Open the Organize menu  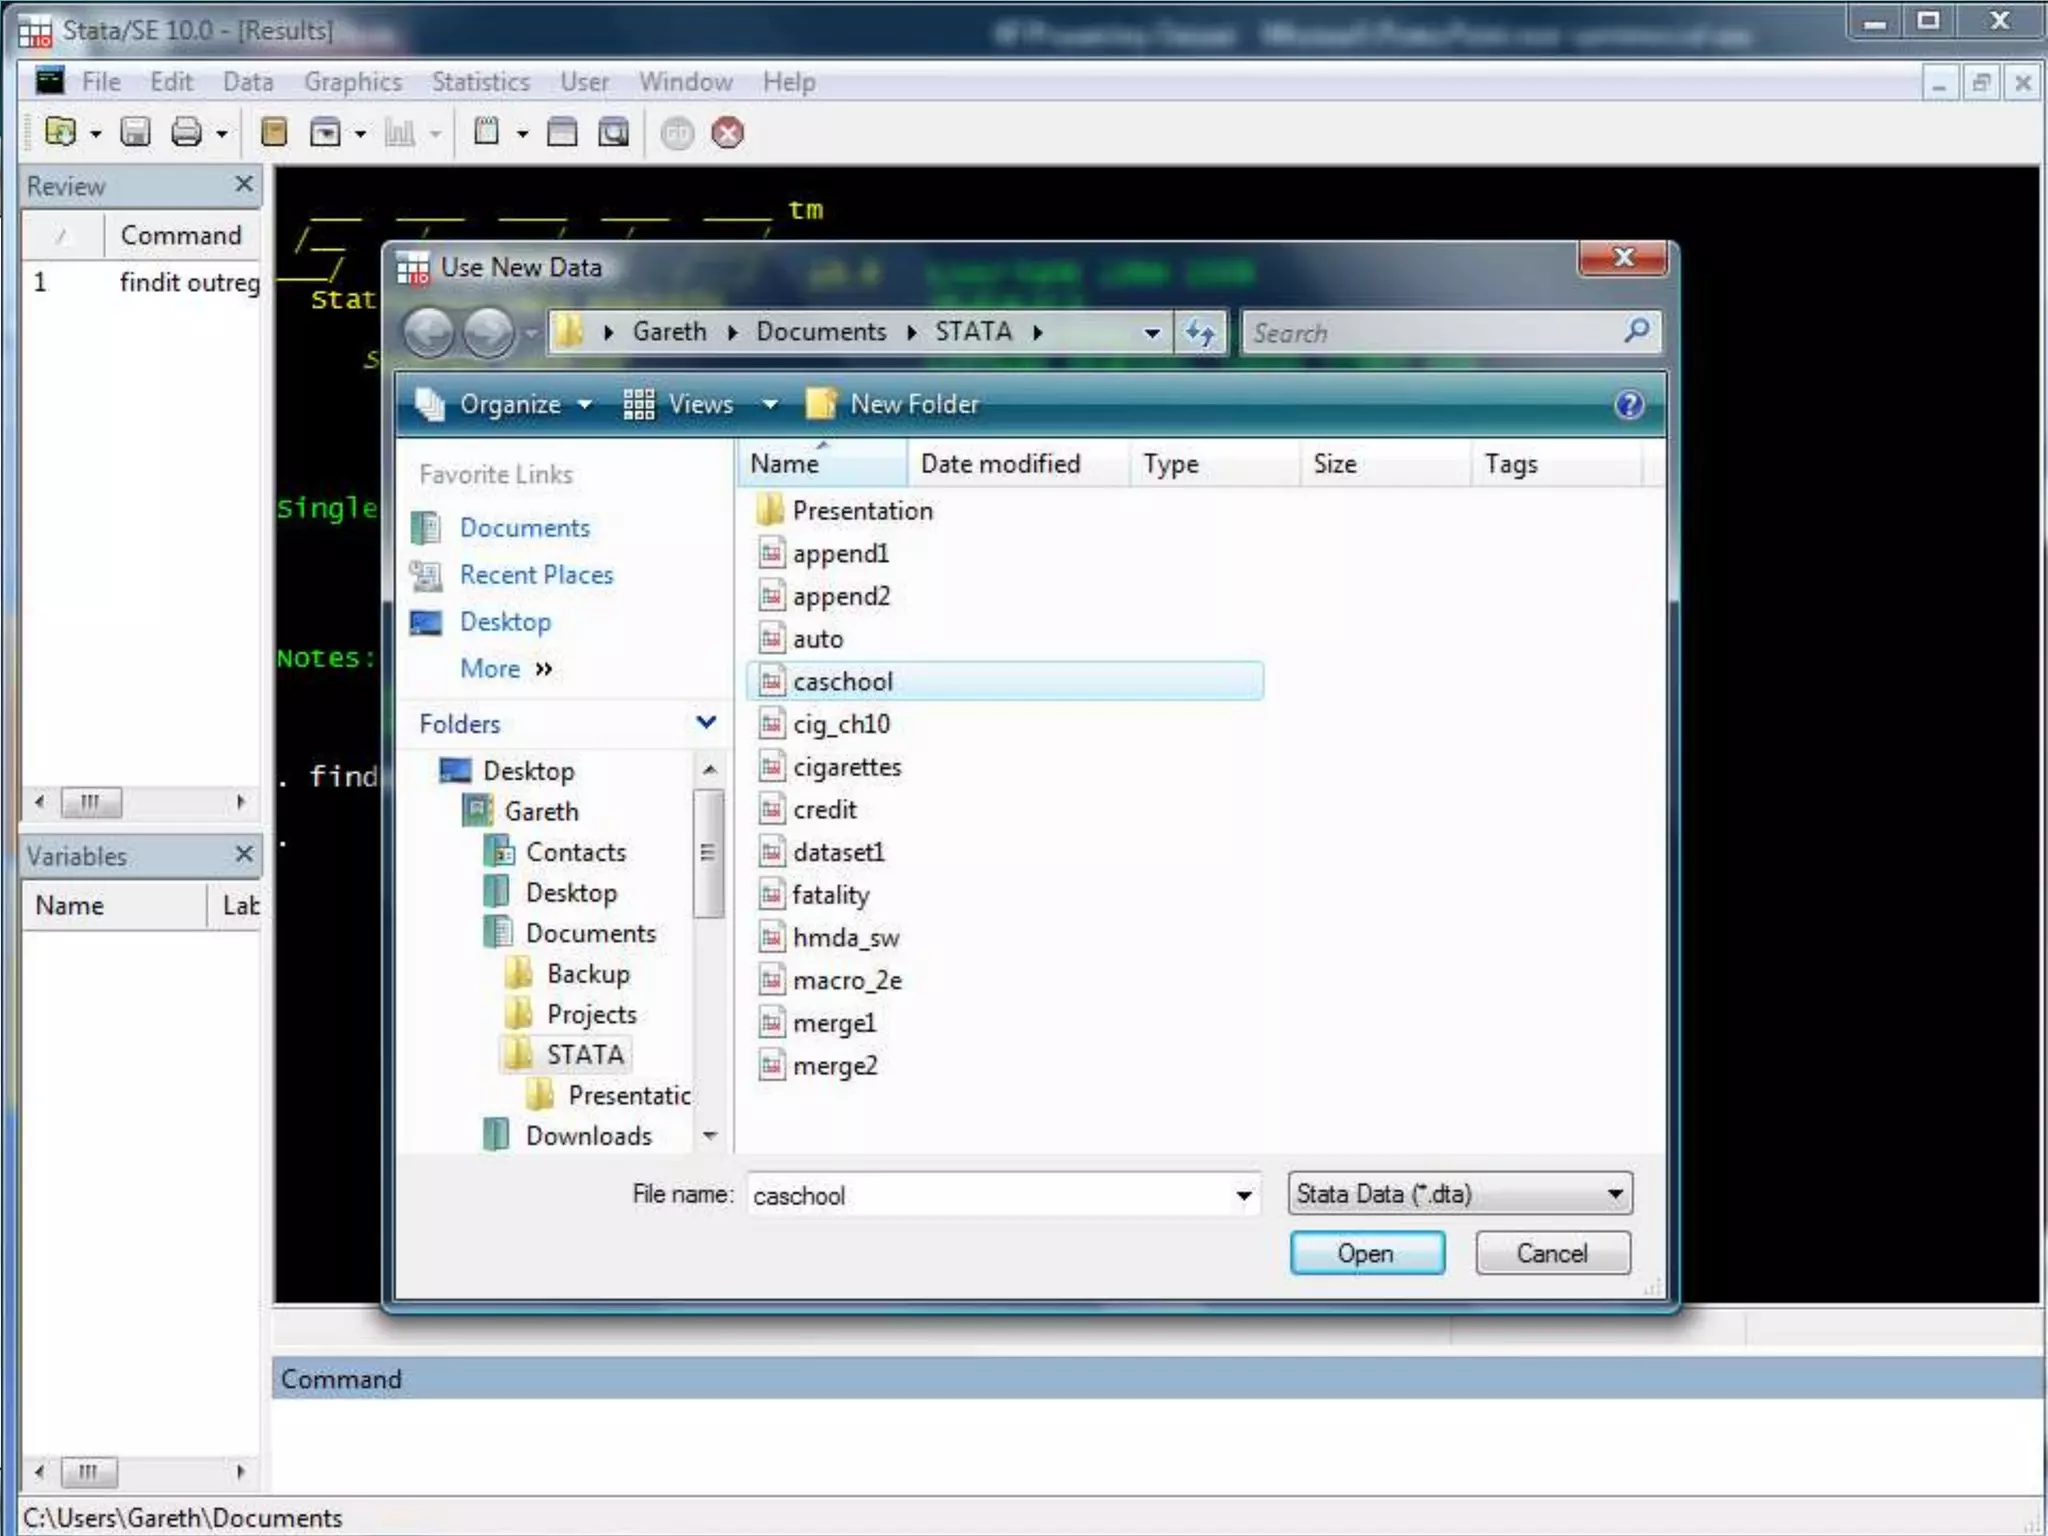[x=509, y=405]
